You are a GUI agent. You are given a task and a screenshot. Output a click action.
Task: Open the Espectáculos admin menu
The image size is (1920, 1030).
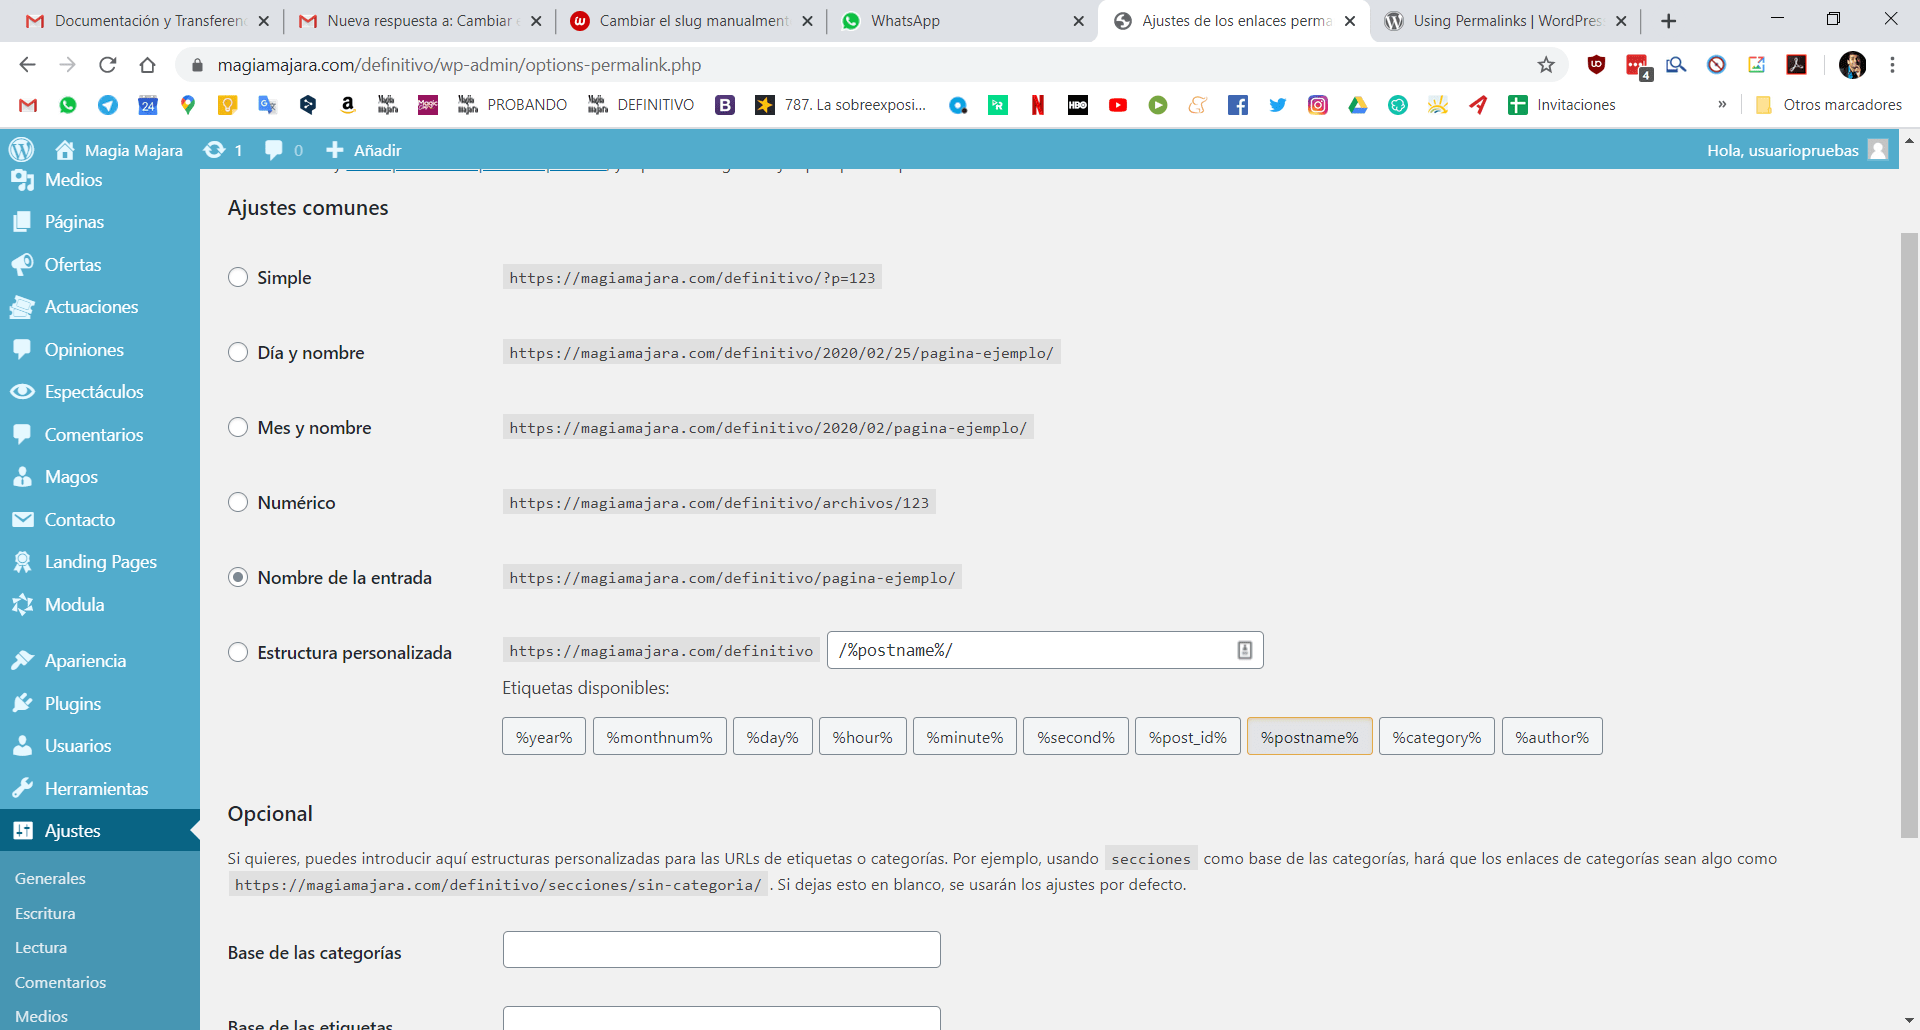point(100,392)
